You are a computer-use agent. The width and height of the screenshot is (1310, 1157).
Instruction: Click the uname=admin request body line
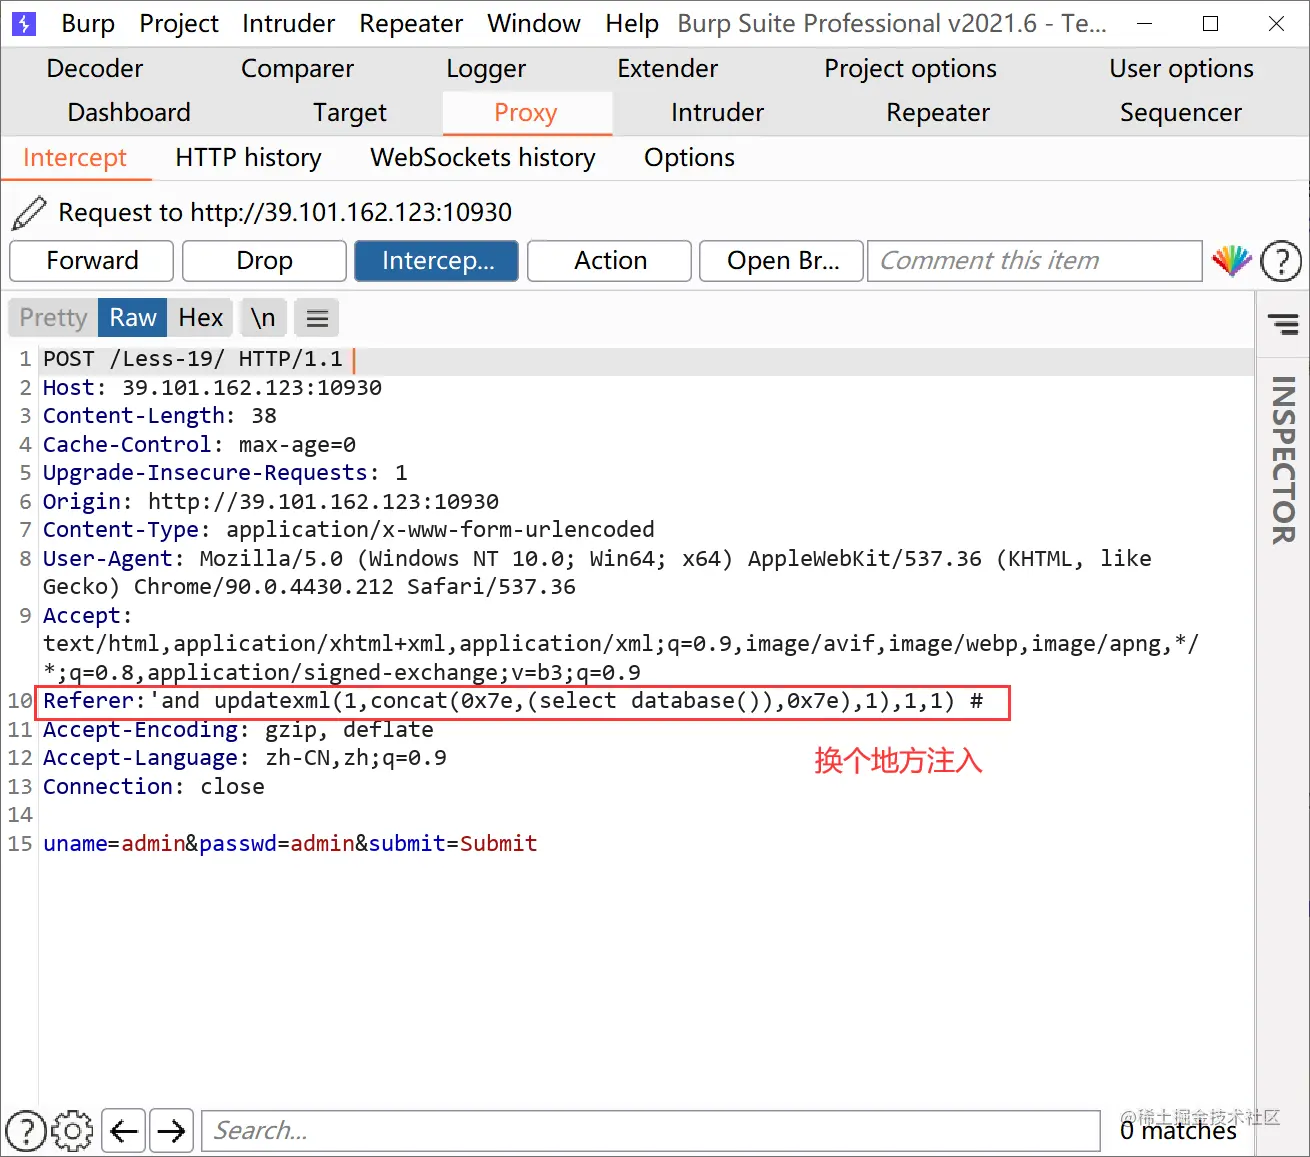[x=290, y=844]
